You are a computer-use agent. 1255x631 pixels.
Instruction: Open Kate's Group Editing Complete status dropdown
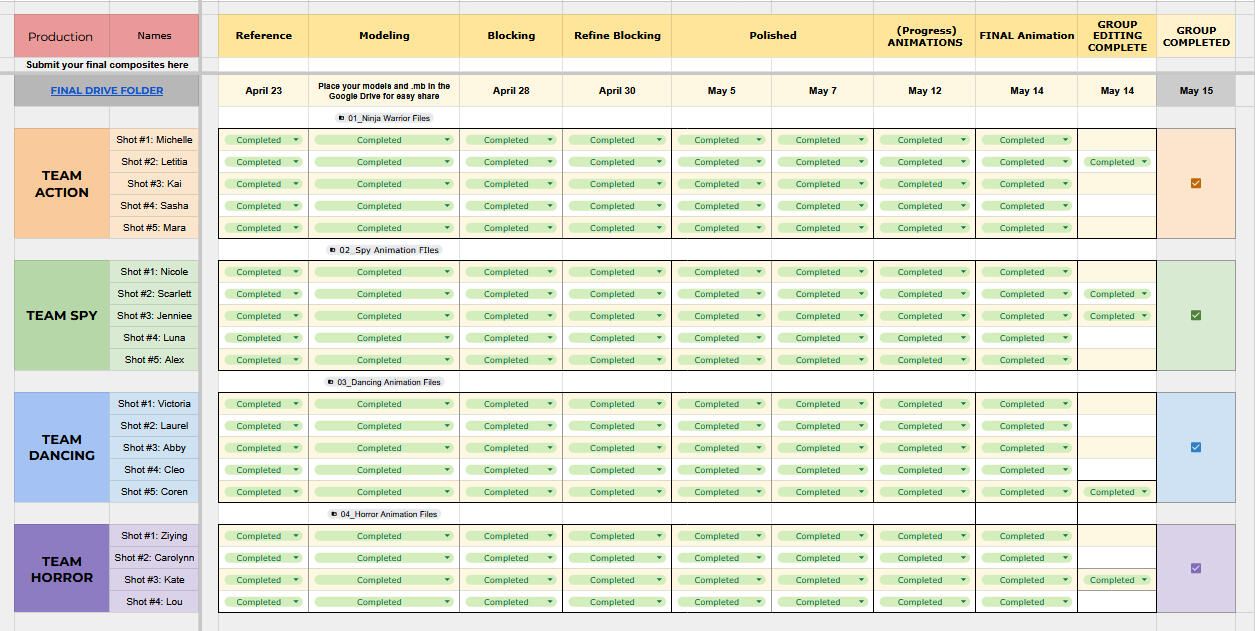1142,580
